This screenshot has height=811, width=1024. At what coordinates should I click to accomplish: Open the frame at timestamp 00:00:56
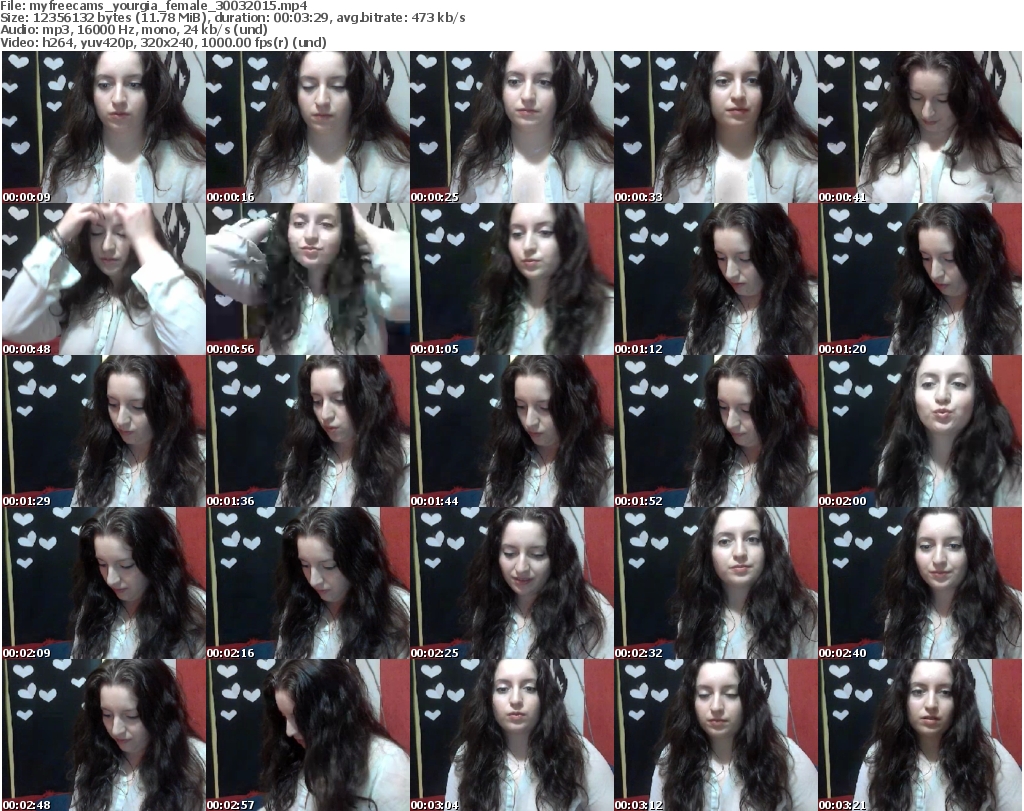[x=308, y=279]
